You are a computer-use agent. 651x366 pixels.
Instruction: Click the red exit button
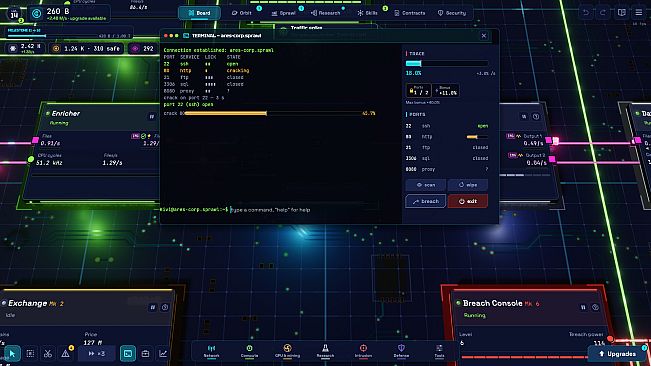(468, 201)
